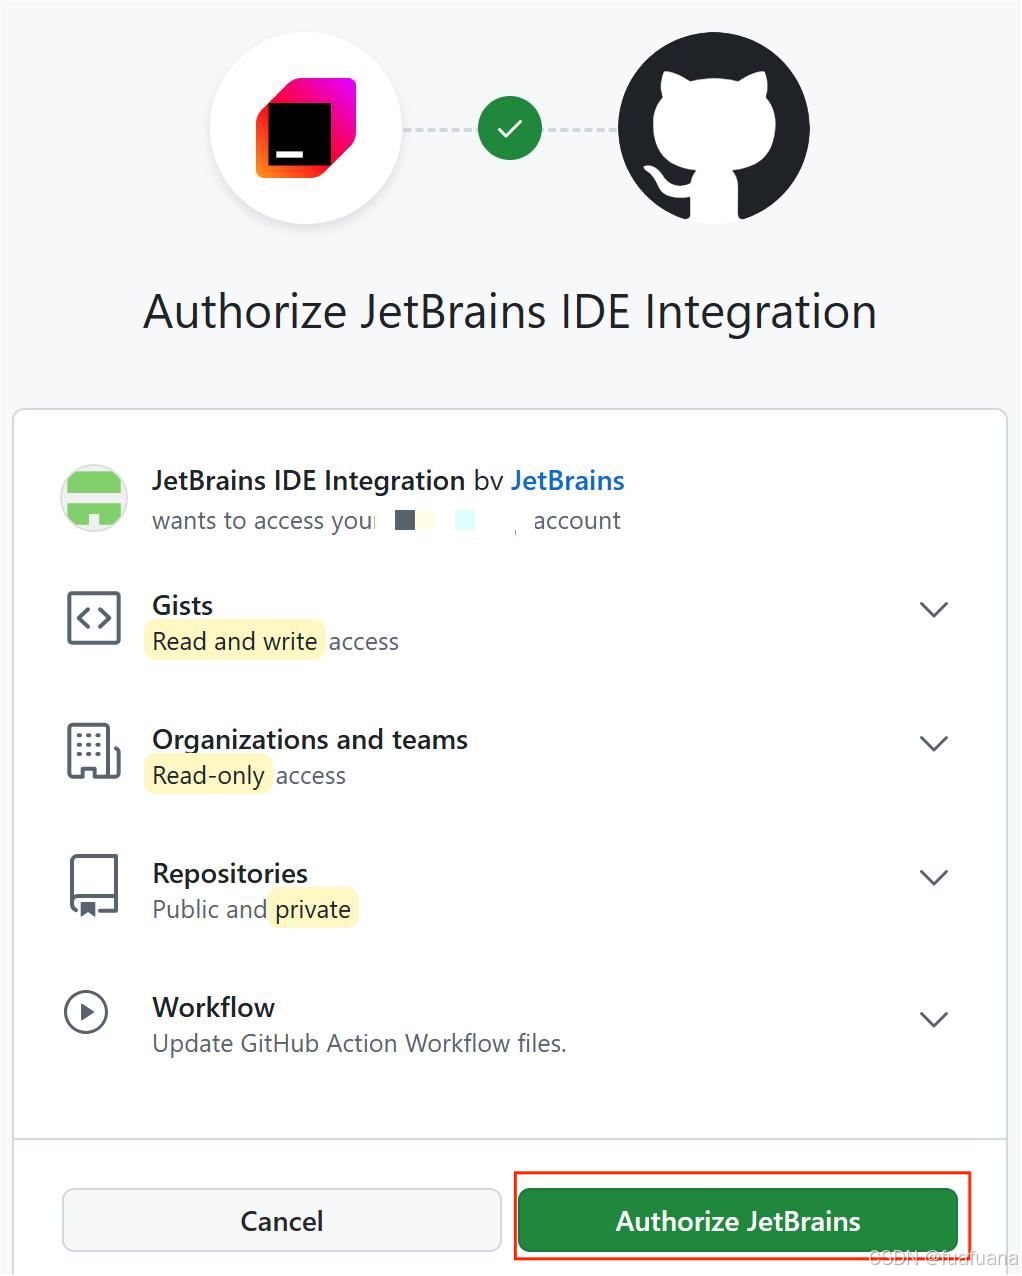
Task: Click the private highlighted label
Action: pos(313,909)
